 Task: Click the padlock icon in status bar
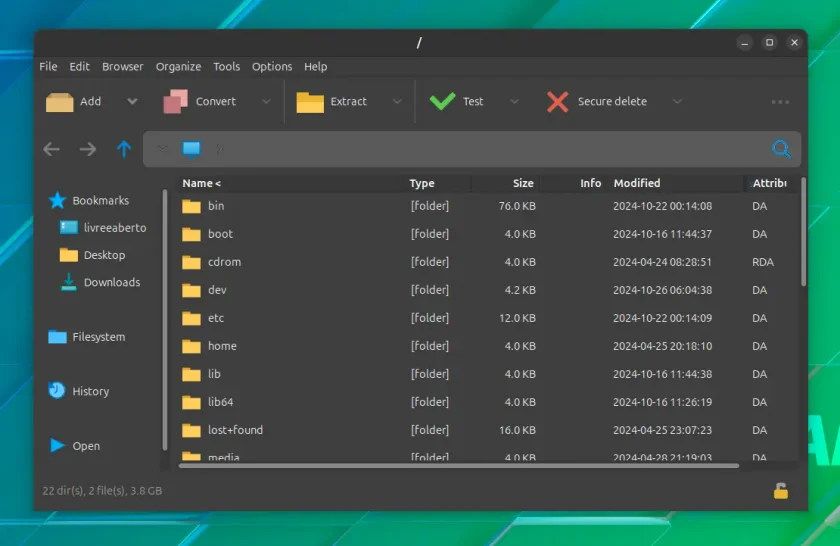[781, 490]
